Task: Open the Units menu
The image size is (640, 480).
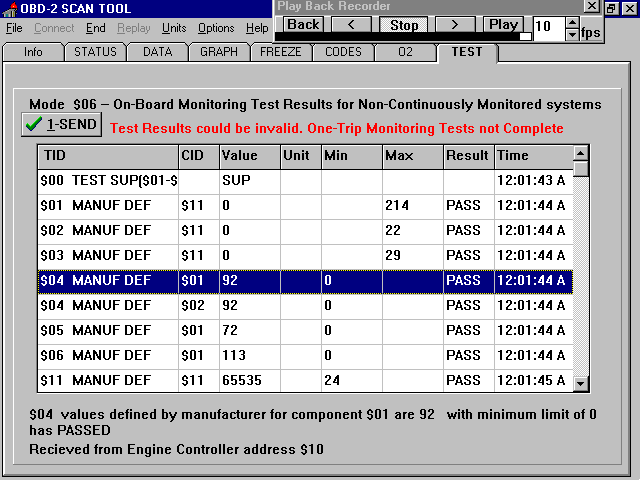Action: [x=174, y=28]
